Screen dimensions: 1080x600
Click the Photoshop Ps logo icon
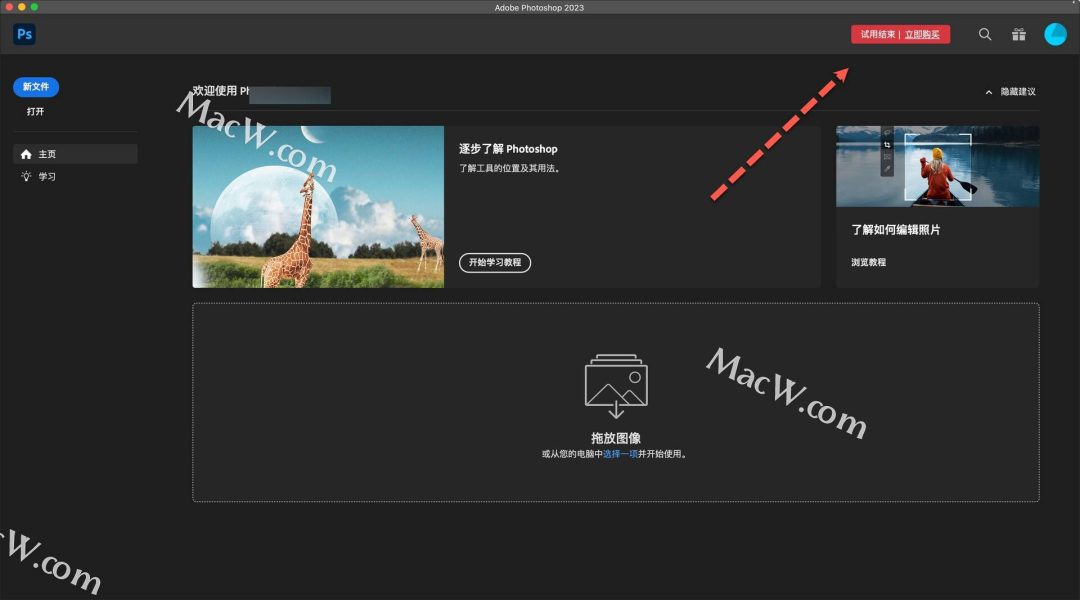point(24,34)
